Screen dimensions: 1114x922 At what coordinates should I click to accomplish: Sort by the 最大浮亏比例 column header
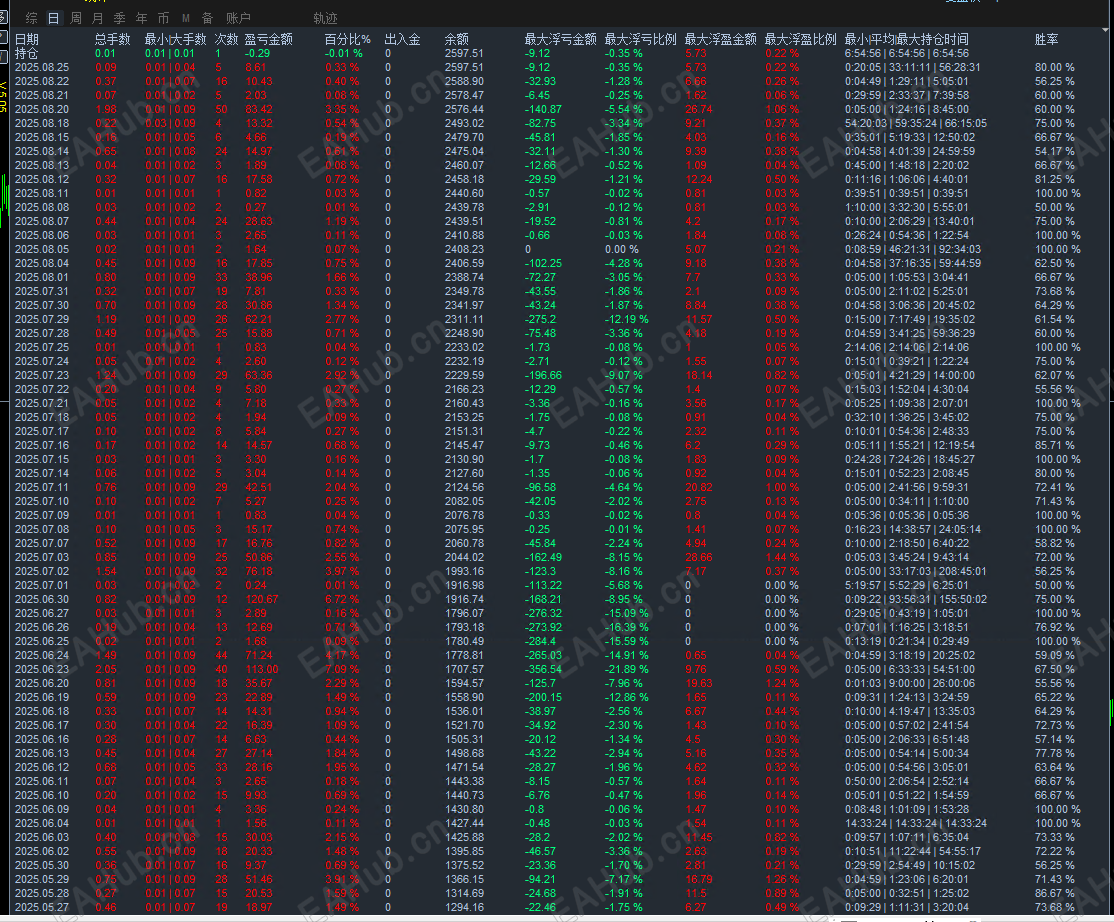click(640, 39)
